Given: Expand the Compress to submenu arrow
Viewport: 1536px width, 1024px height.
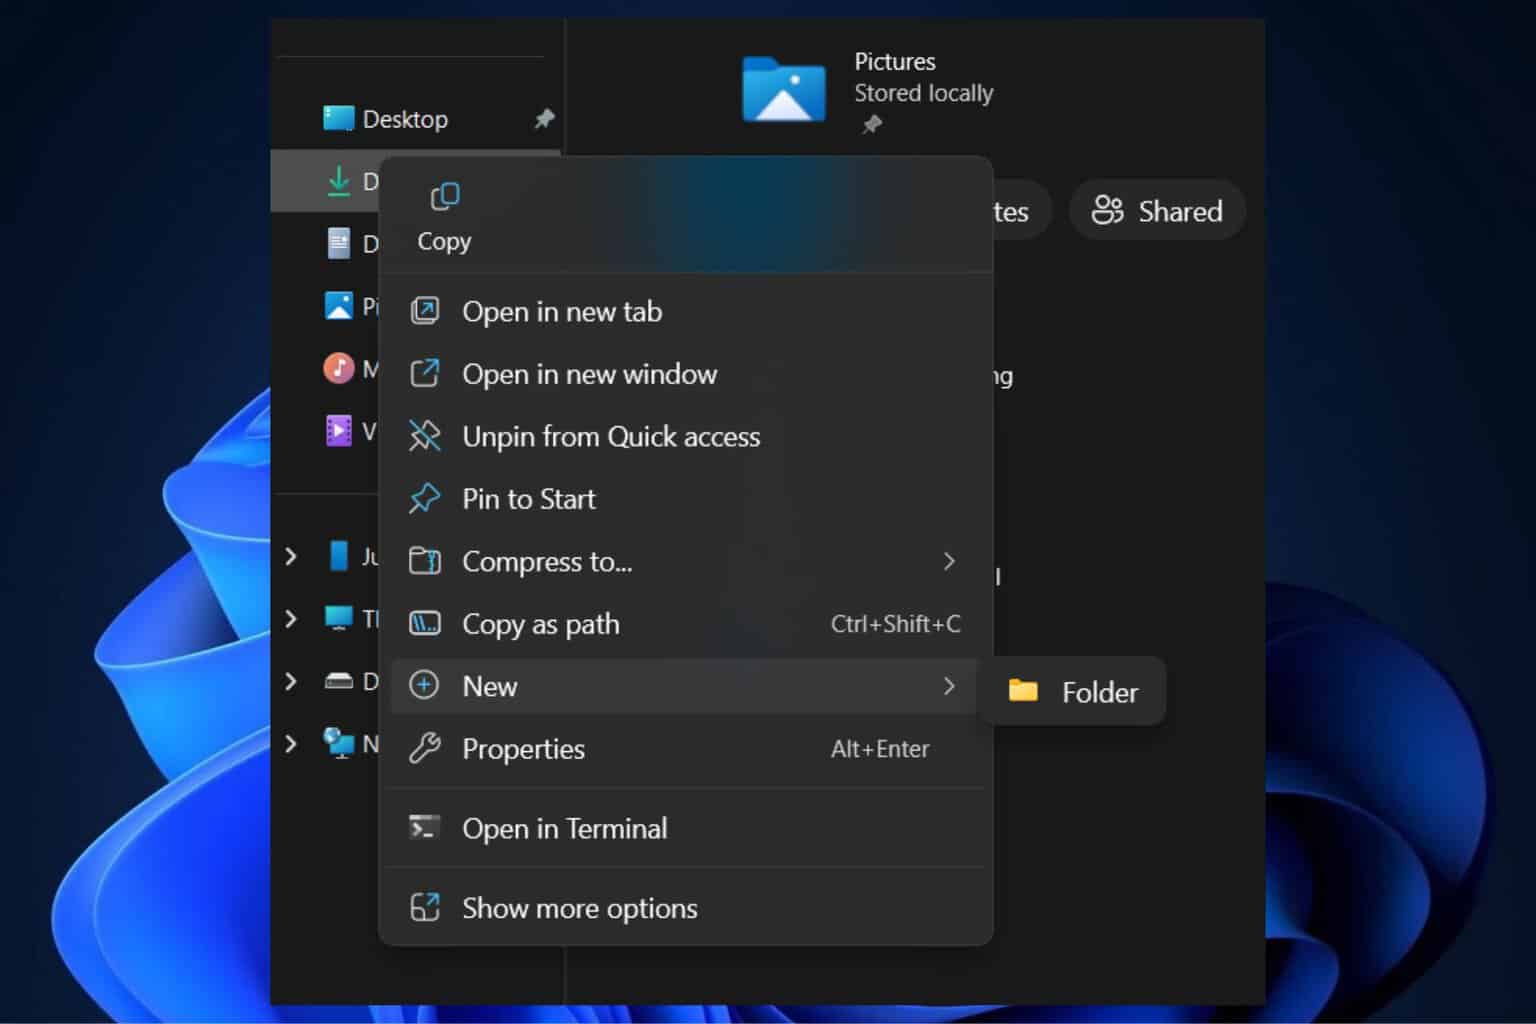Looking at the screenshot, I should pos(948,562).
